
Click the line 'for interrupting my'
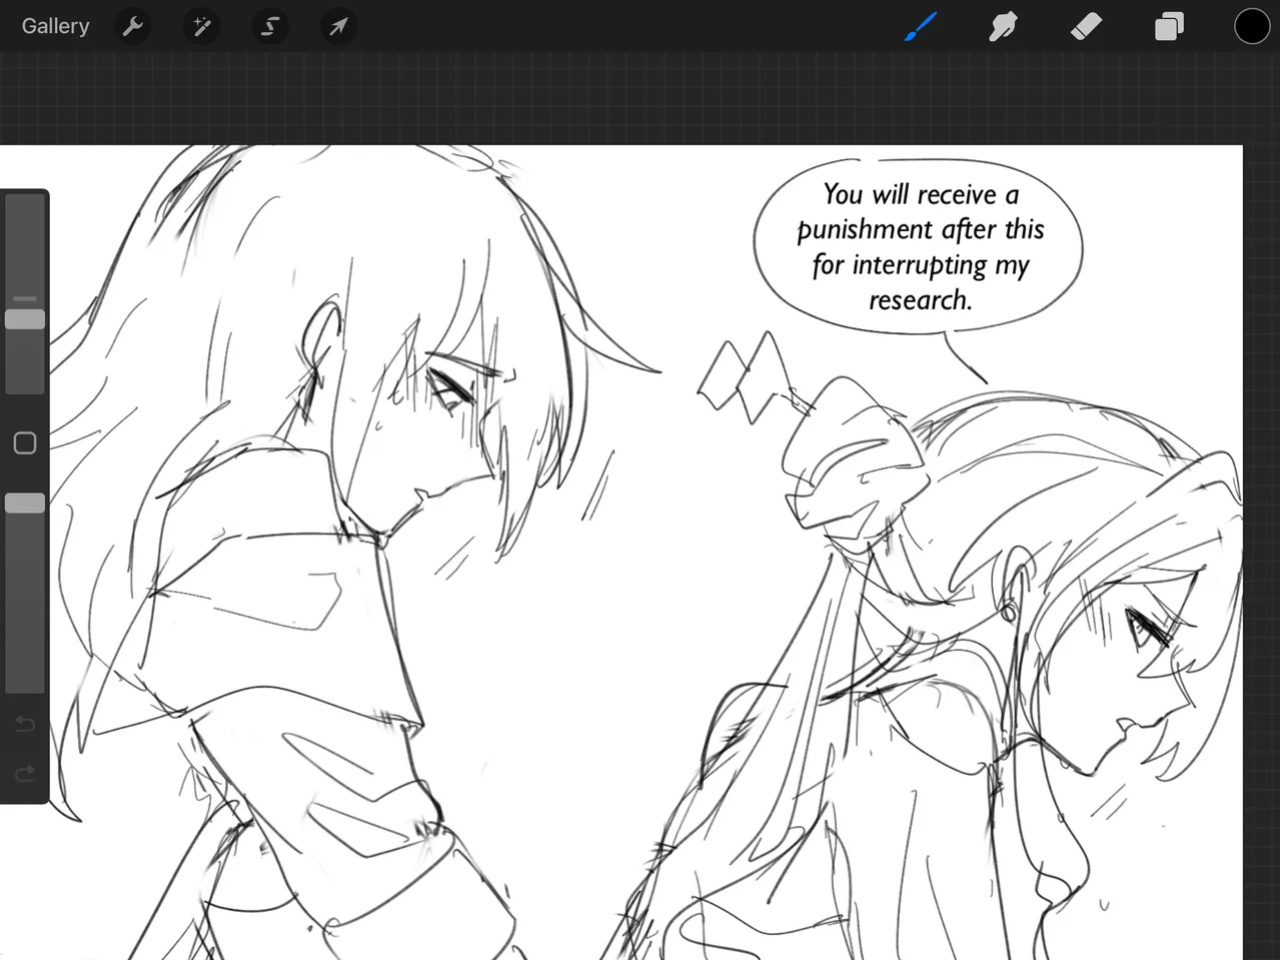920,265
